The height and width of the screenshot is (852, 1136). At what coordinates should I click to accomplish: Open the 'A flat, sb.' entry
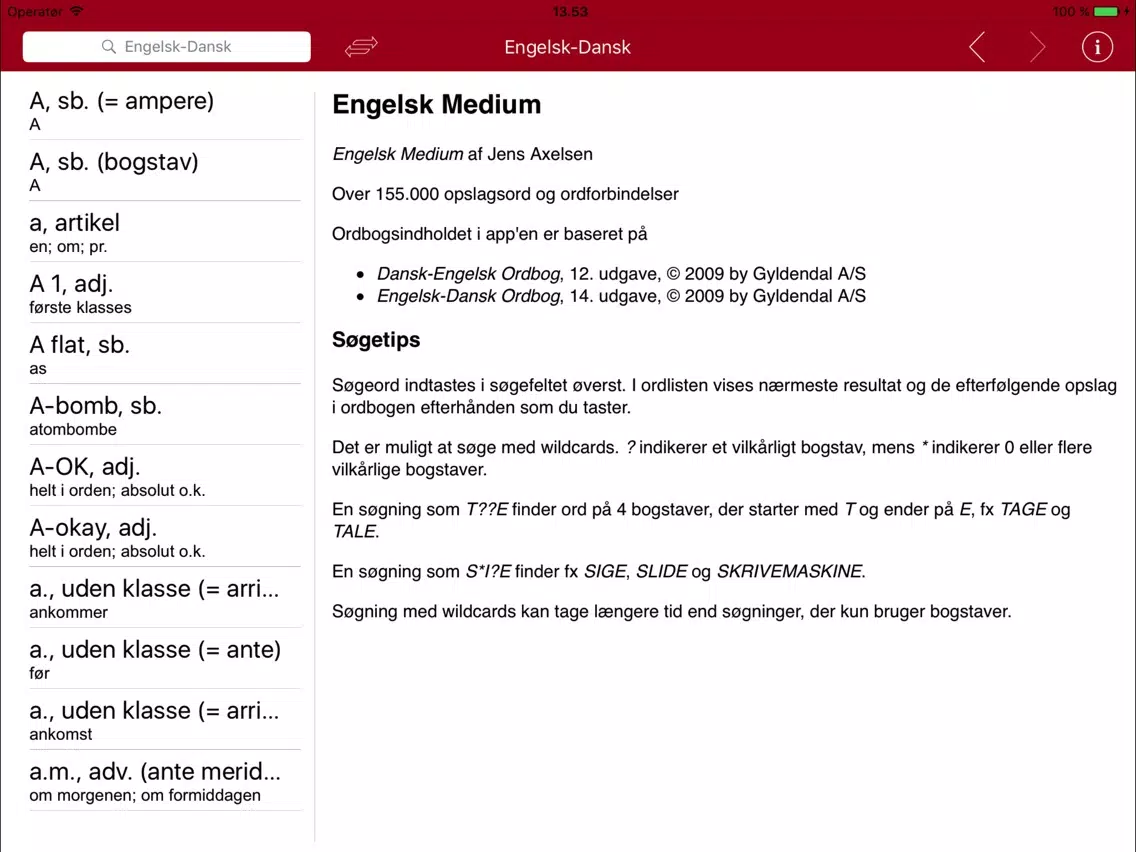(164, 353)
